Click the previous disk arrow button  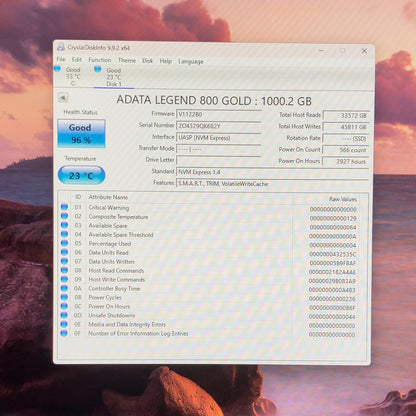(x=63, y=98)
